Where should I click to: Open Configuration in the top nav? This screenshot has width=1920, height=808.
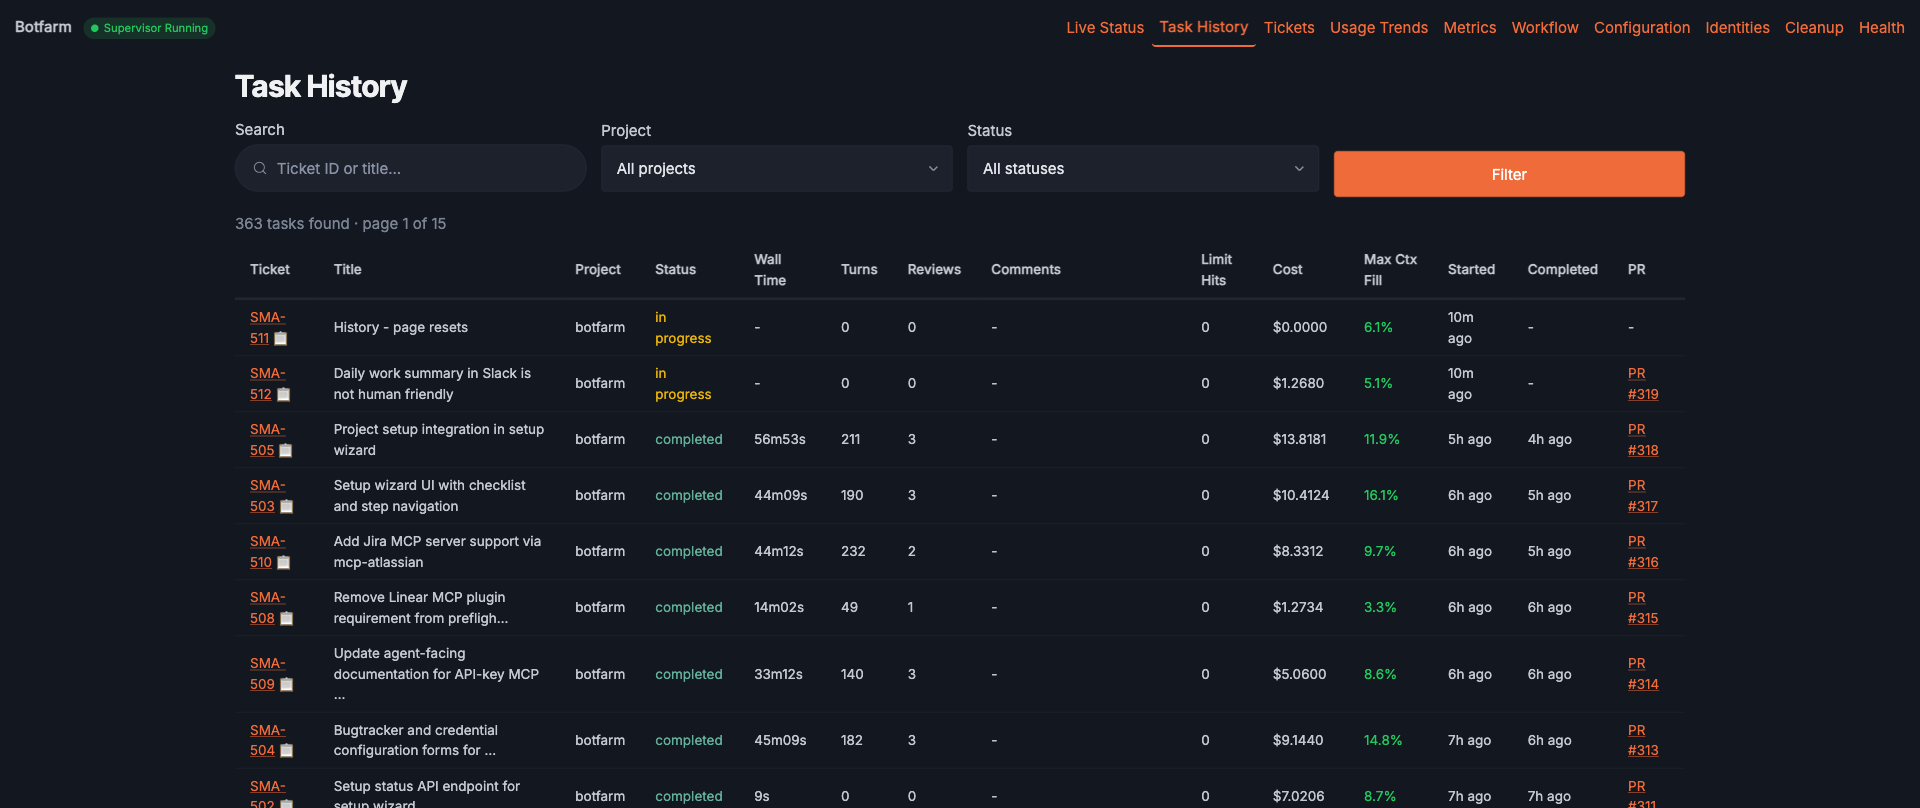point(1642,28)
